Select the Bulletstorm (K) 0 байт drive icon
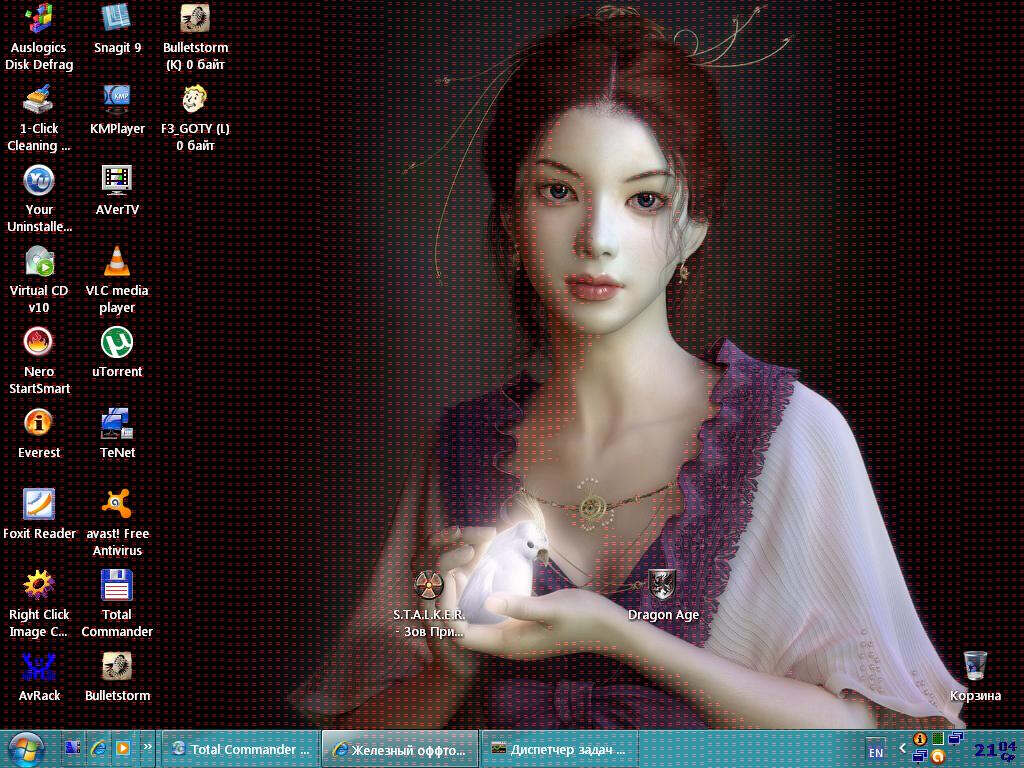 (x=195, y=36)
